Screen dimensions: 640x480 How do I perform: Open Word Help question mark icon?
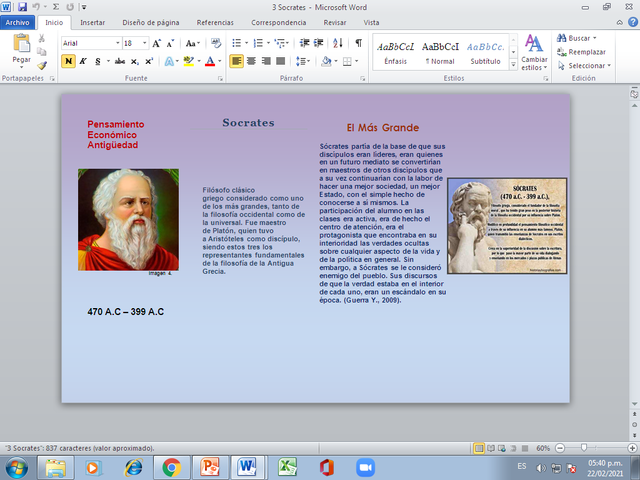point(633,22)
